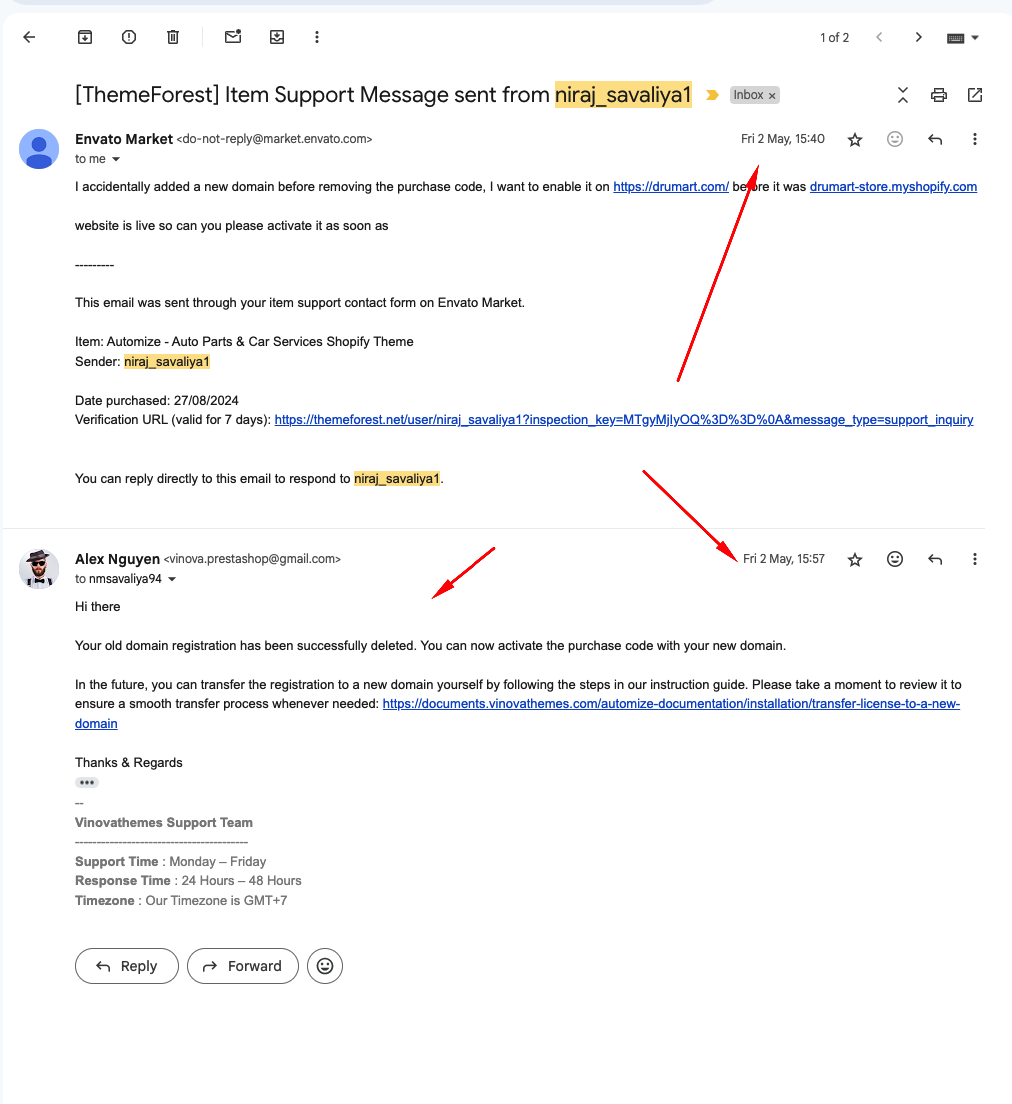Viewport: 1012px width, 1104px height.
Task: Delete the conversation with trash icon
Action: tap(173, 37)
